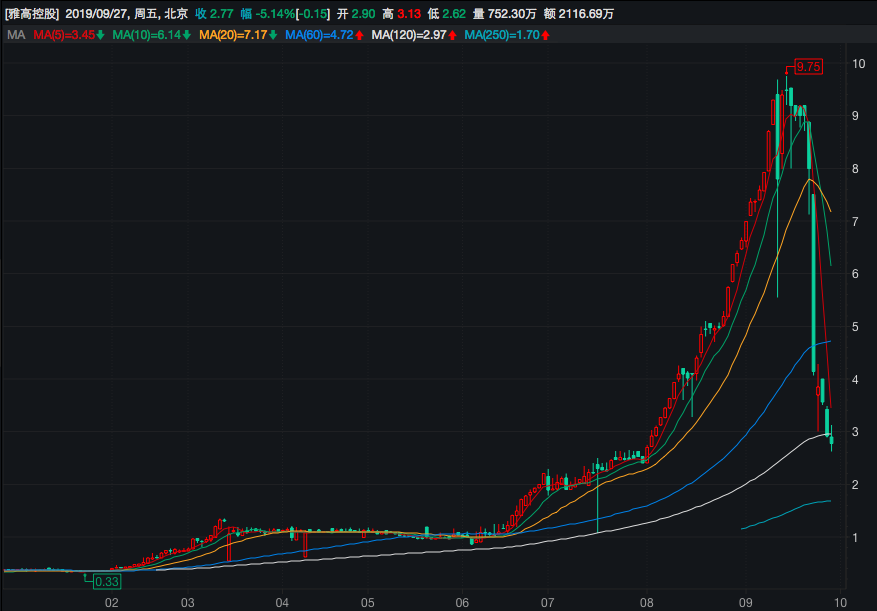Screen dimensions: 877x611
Task: Click the MA(120) red up arrow
Action: 453,35
